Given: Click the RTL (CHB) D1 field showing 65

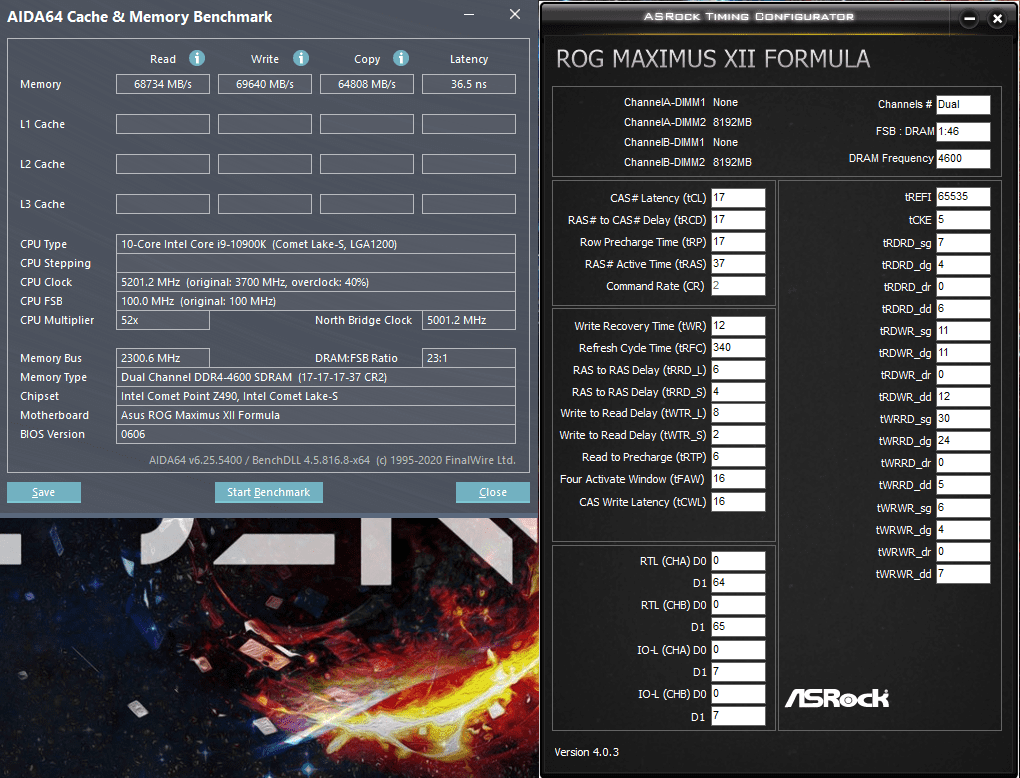Looking at the screenshot, I should pyautogui.click(x=738, y=627).
